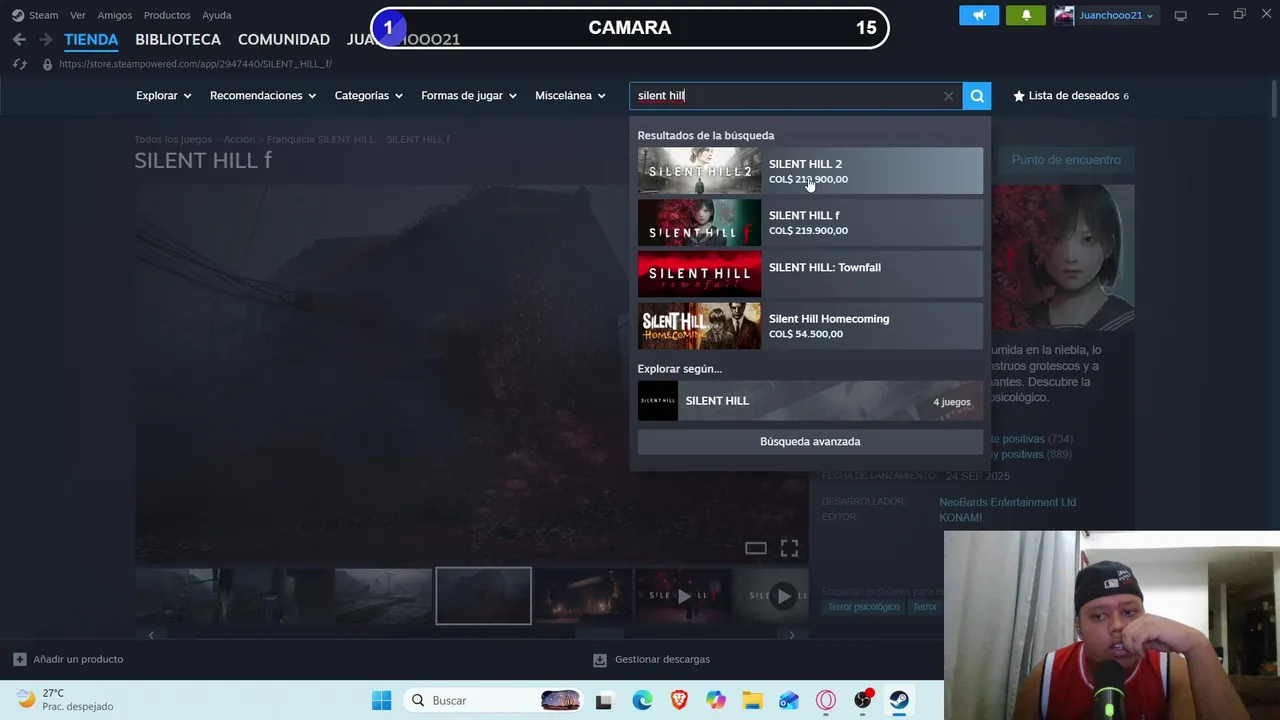Open the Amigos menu
Viewport: 1280px width, 720px height.
[115, 15]
